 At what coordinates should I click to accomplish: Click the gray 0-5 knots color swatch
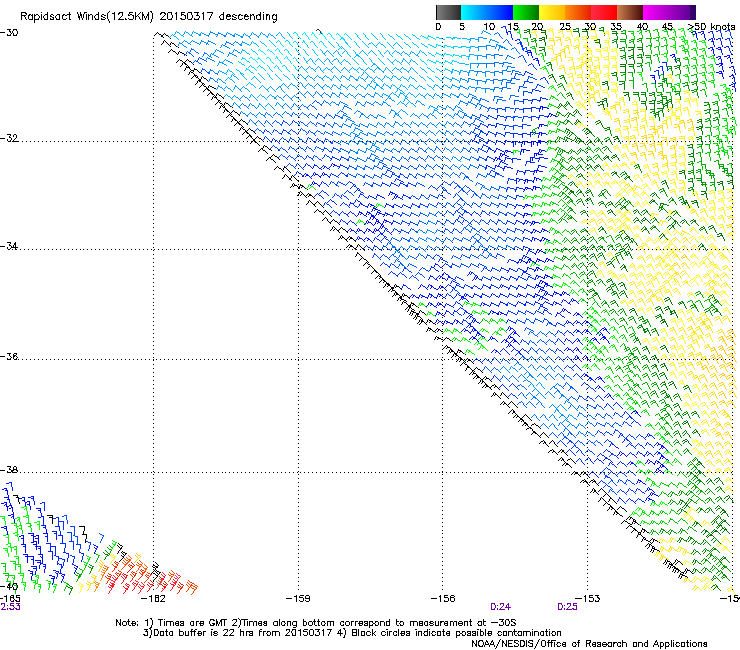448,12
